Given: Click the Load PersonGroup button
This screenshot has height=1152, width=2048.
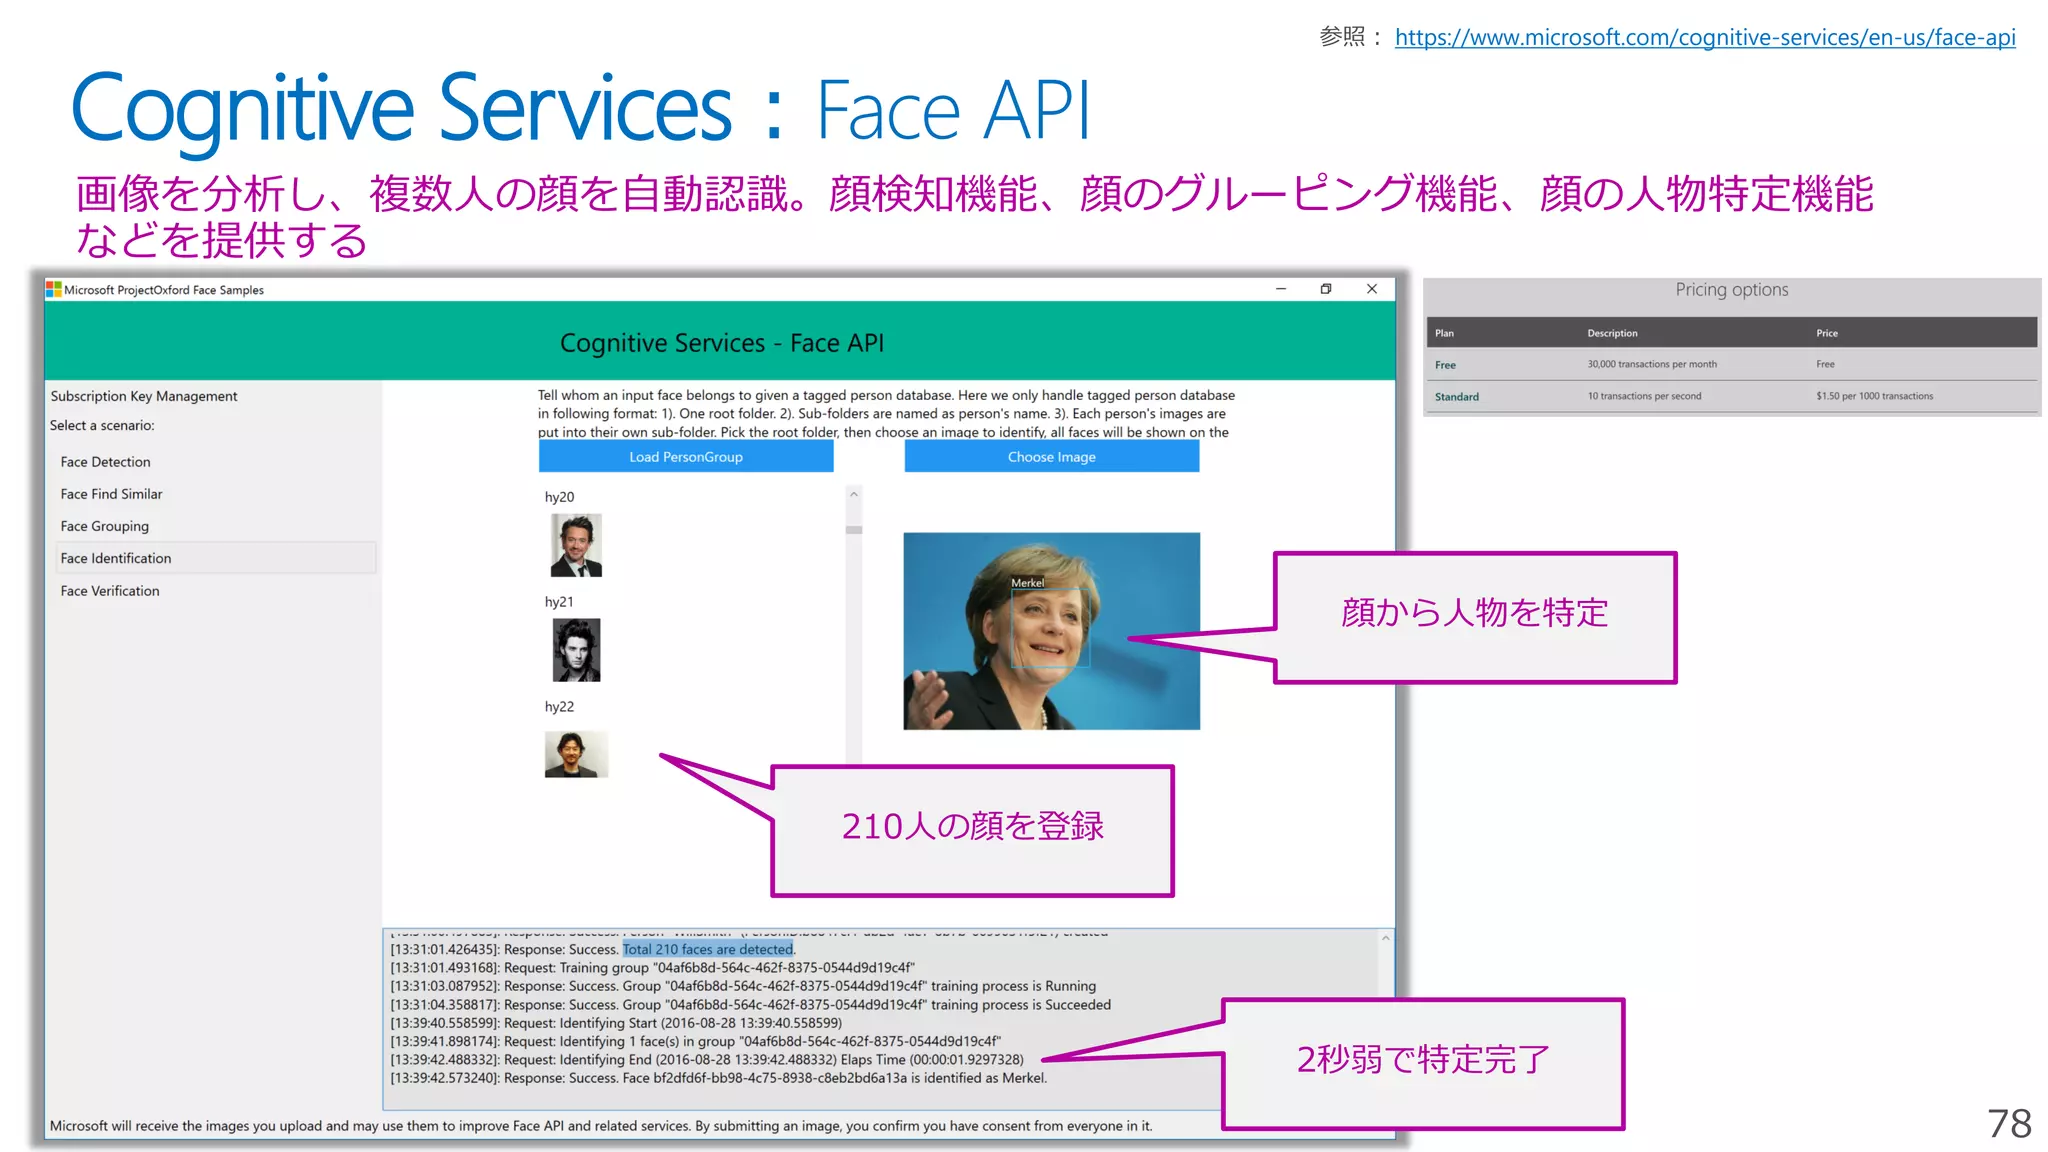Looking at the screenshot, I should (x=686, y=457).
